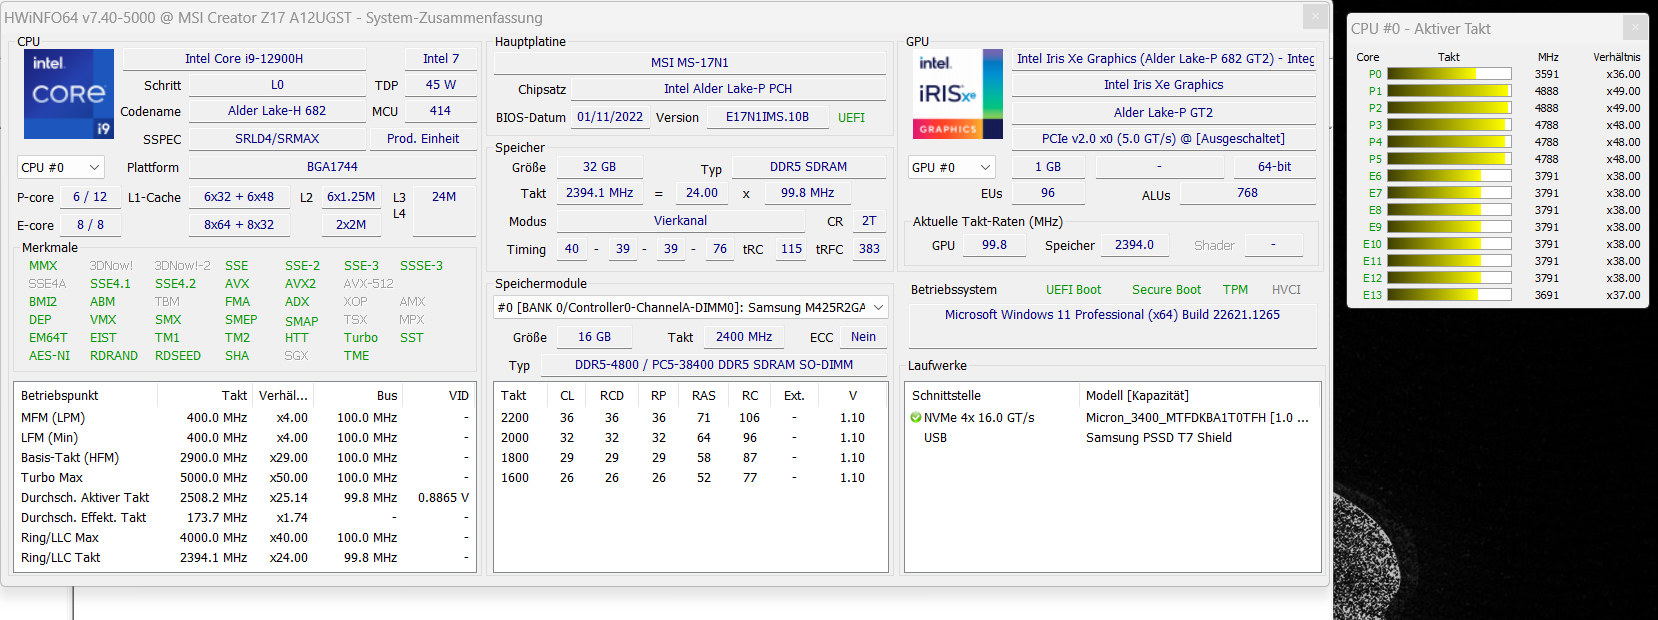Viewport: 1658px width, 620px height.
Task: Click the RCD column header in timing table
Action: click(x=612, y=396)
